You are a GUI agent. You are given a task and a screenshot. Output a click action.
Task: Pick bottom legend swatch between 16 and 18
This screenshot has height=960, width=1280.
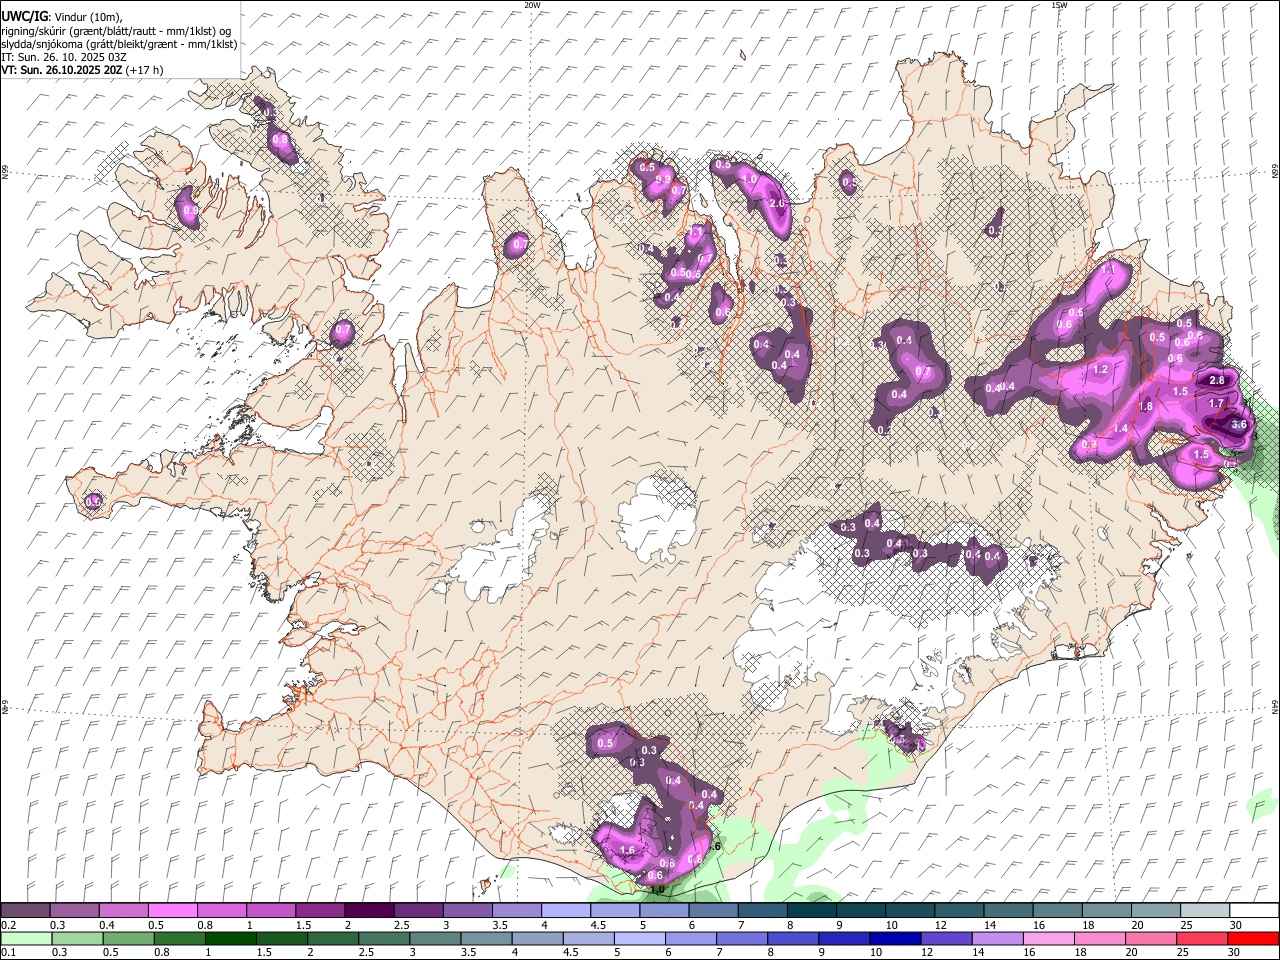pos(1048,938)
